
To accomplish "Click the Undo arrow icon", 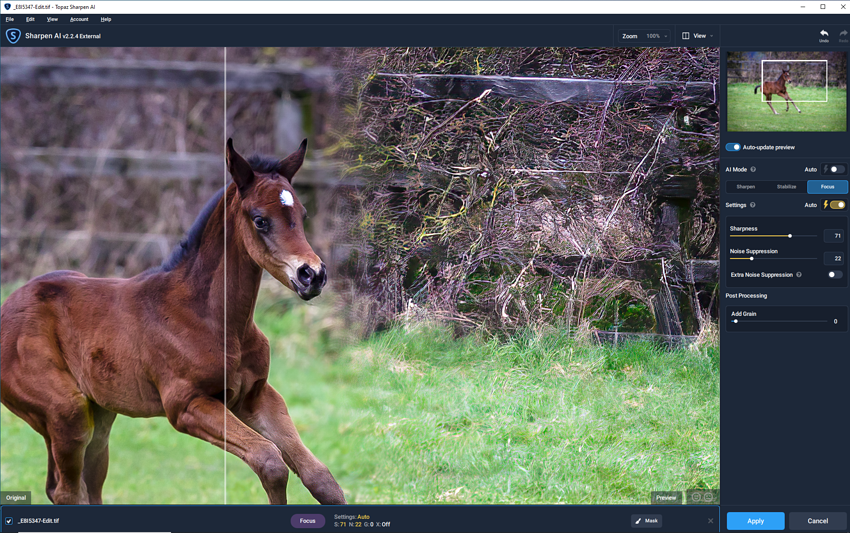I will 824,34.
